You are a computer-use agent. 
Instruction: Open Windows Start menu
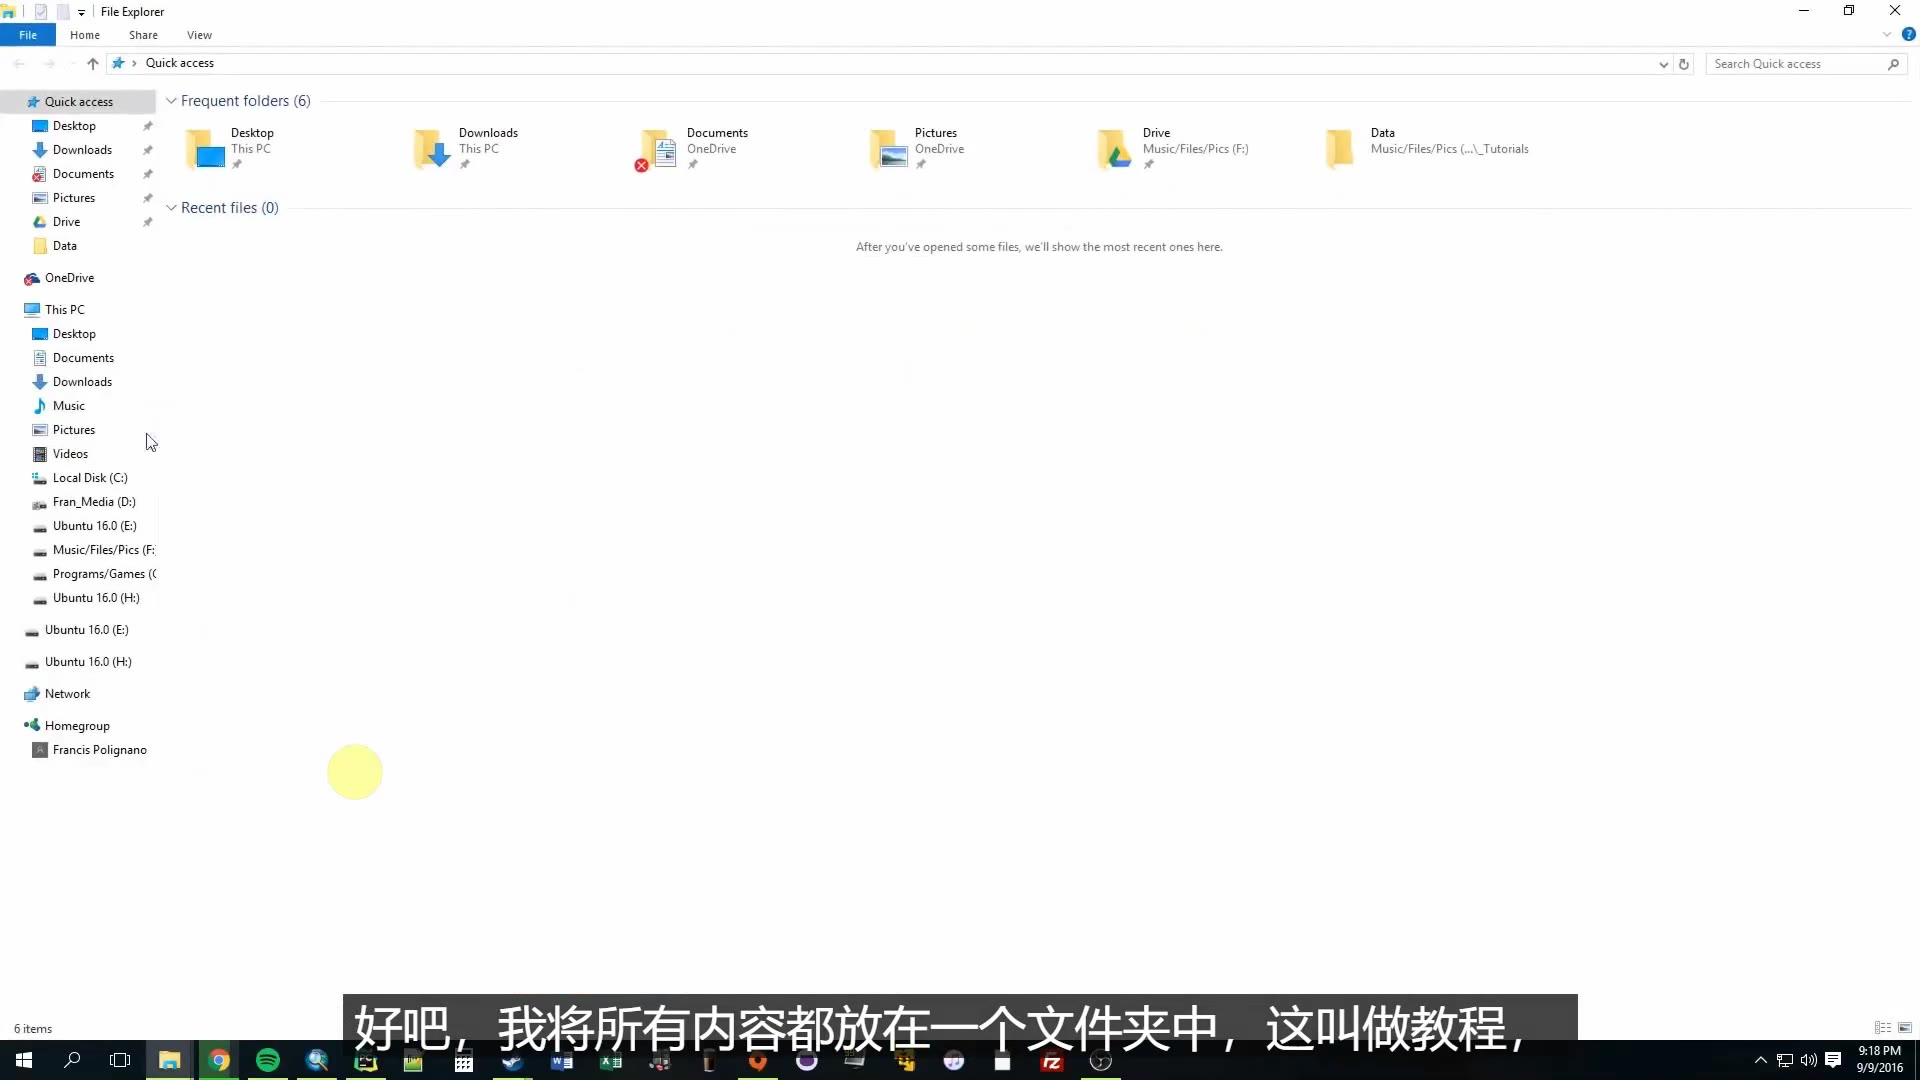[24, 1060]
